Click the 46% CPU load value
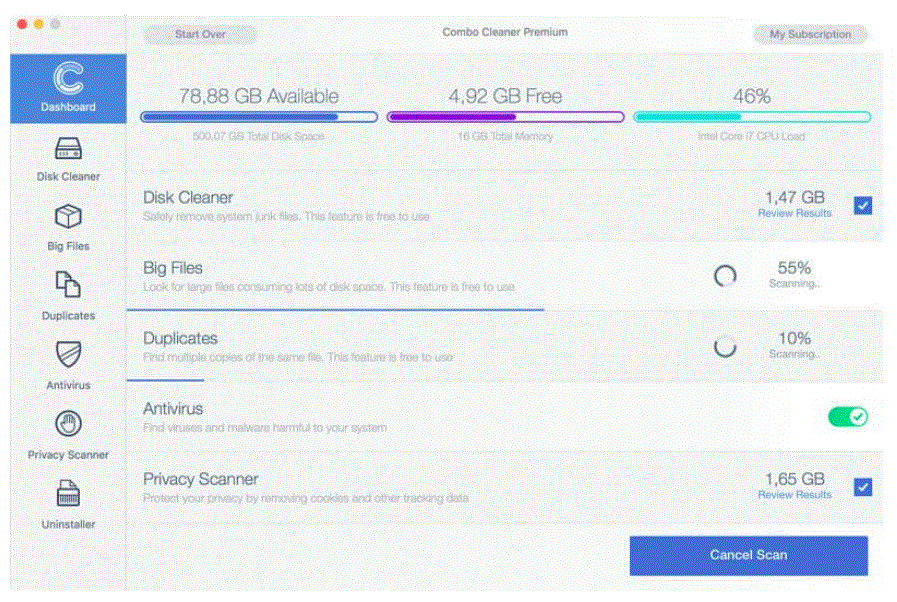The width and height of the screenshot is (897, 602). click(752, 96)
